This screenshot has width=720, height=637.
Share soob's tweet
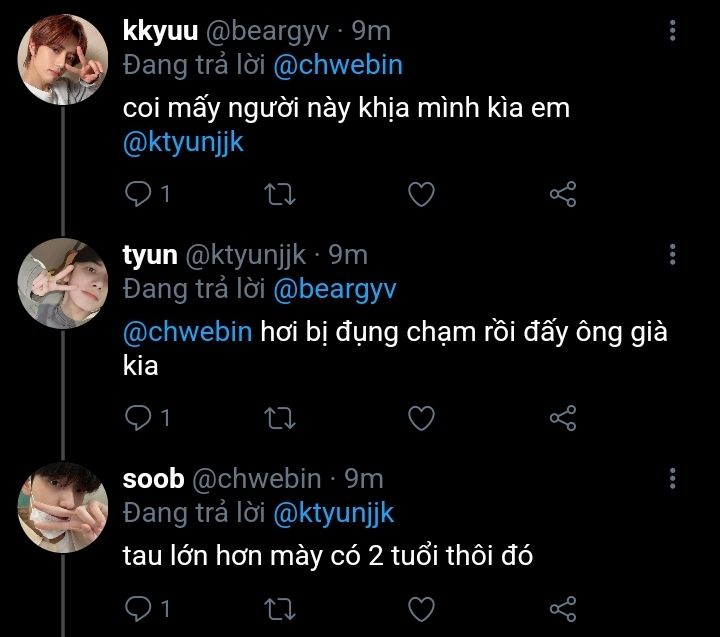[564, 607]
